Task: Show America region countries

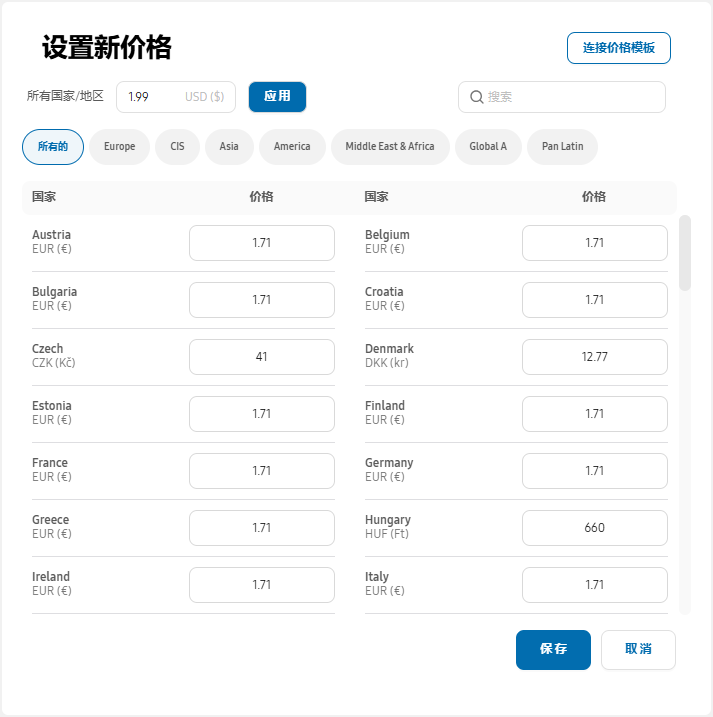Action: (292, 147)
